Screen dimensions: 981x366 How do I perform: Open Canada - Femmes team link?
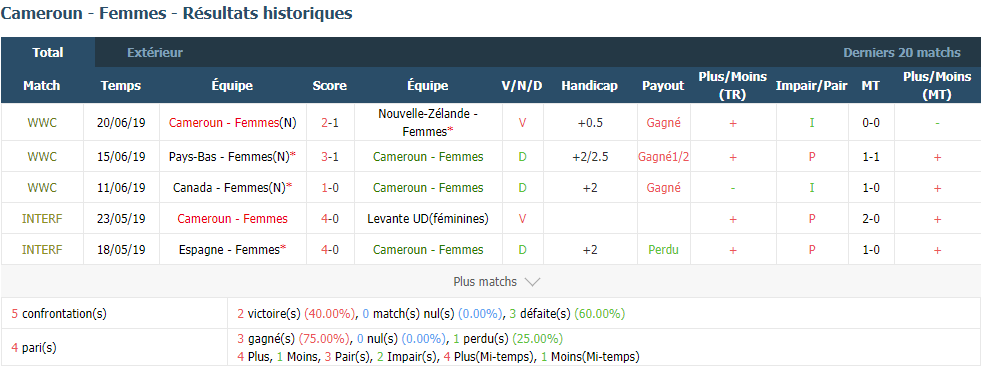point(231,188)
